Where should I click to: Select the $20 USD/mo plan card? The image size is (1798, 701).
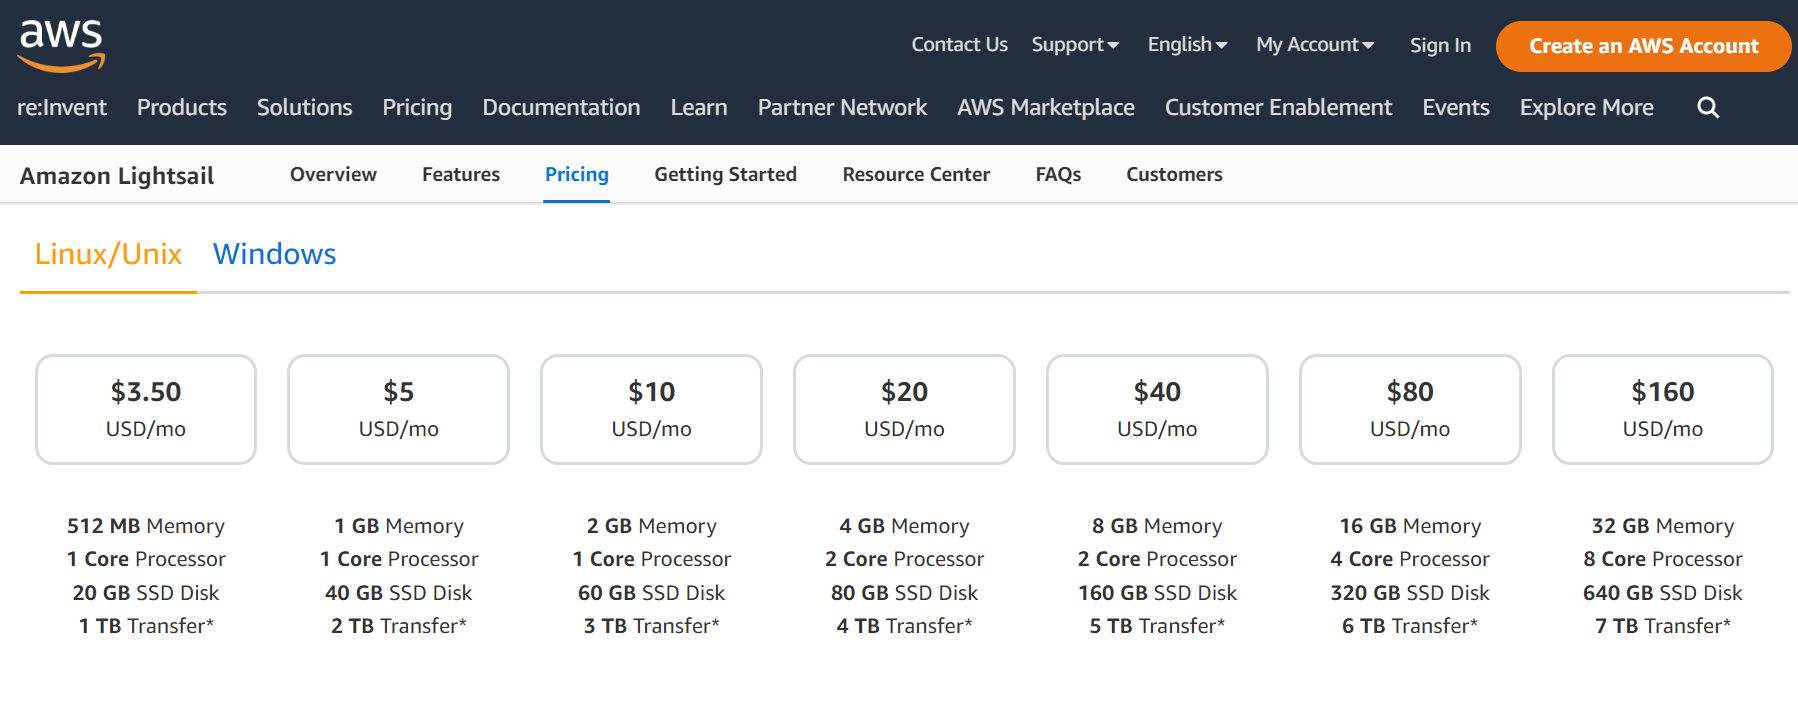[904, 409]
